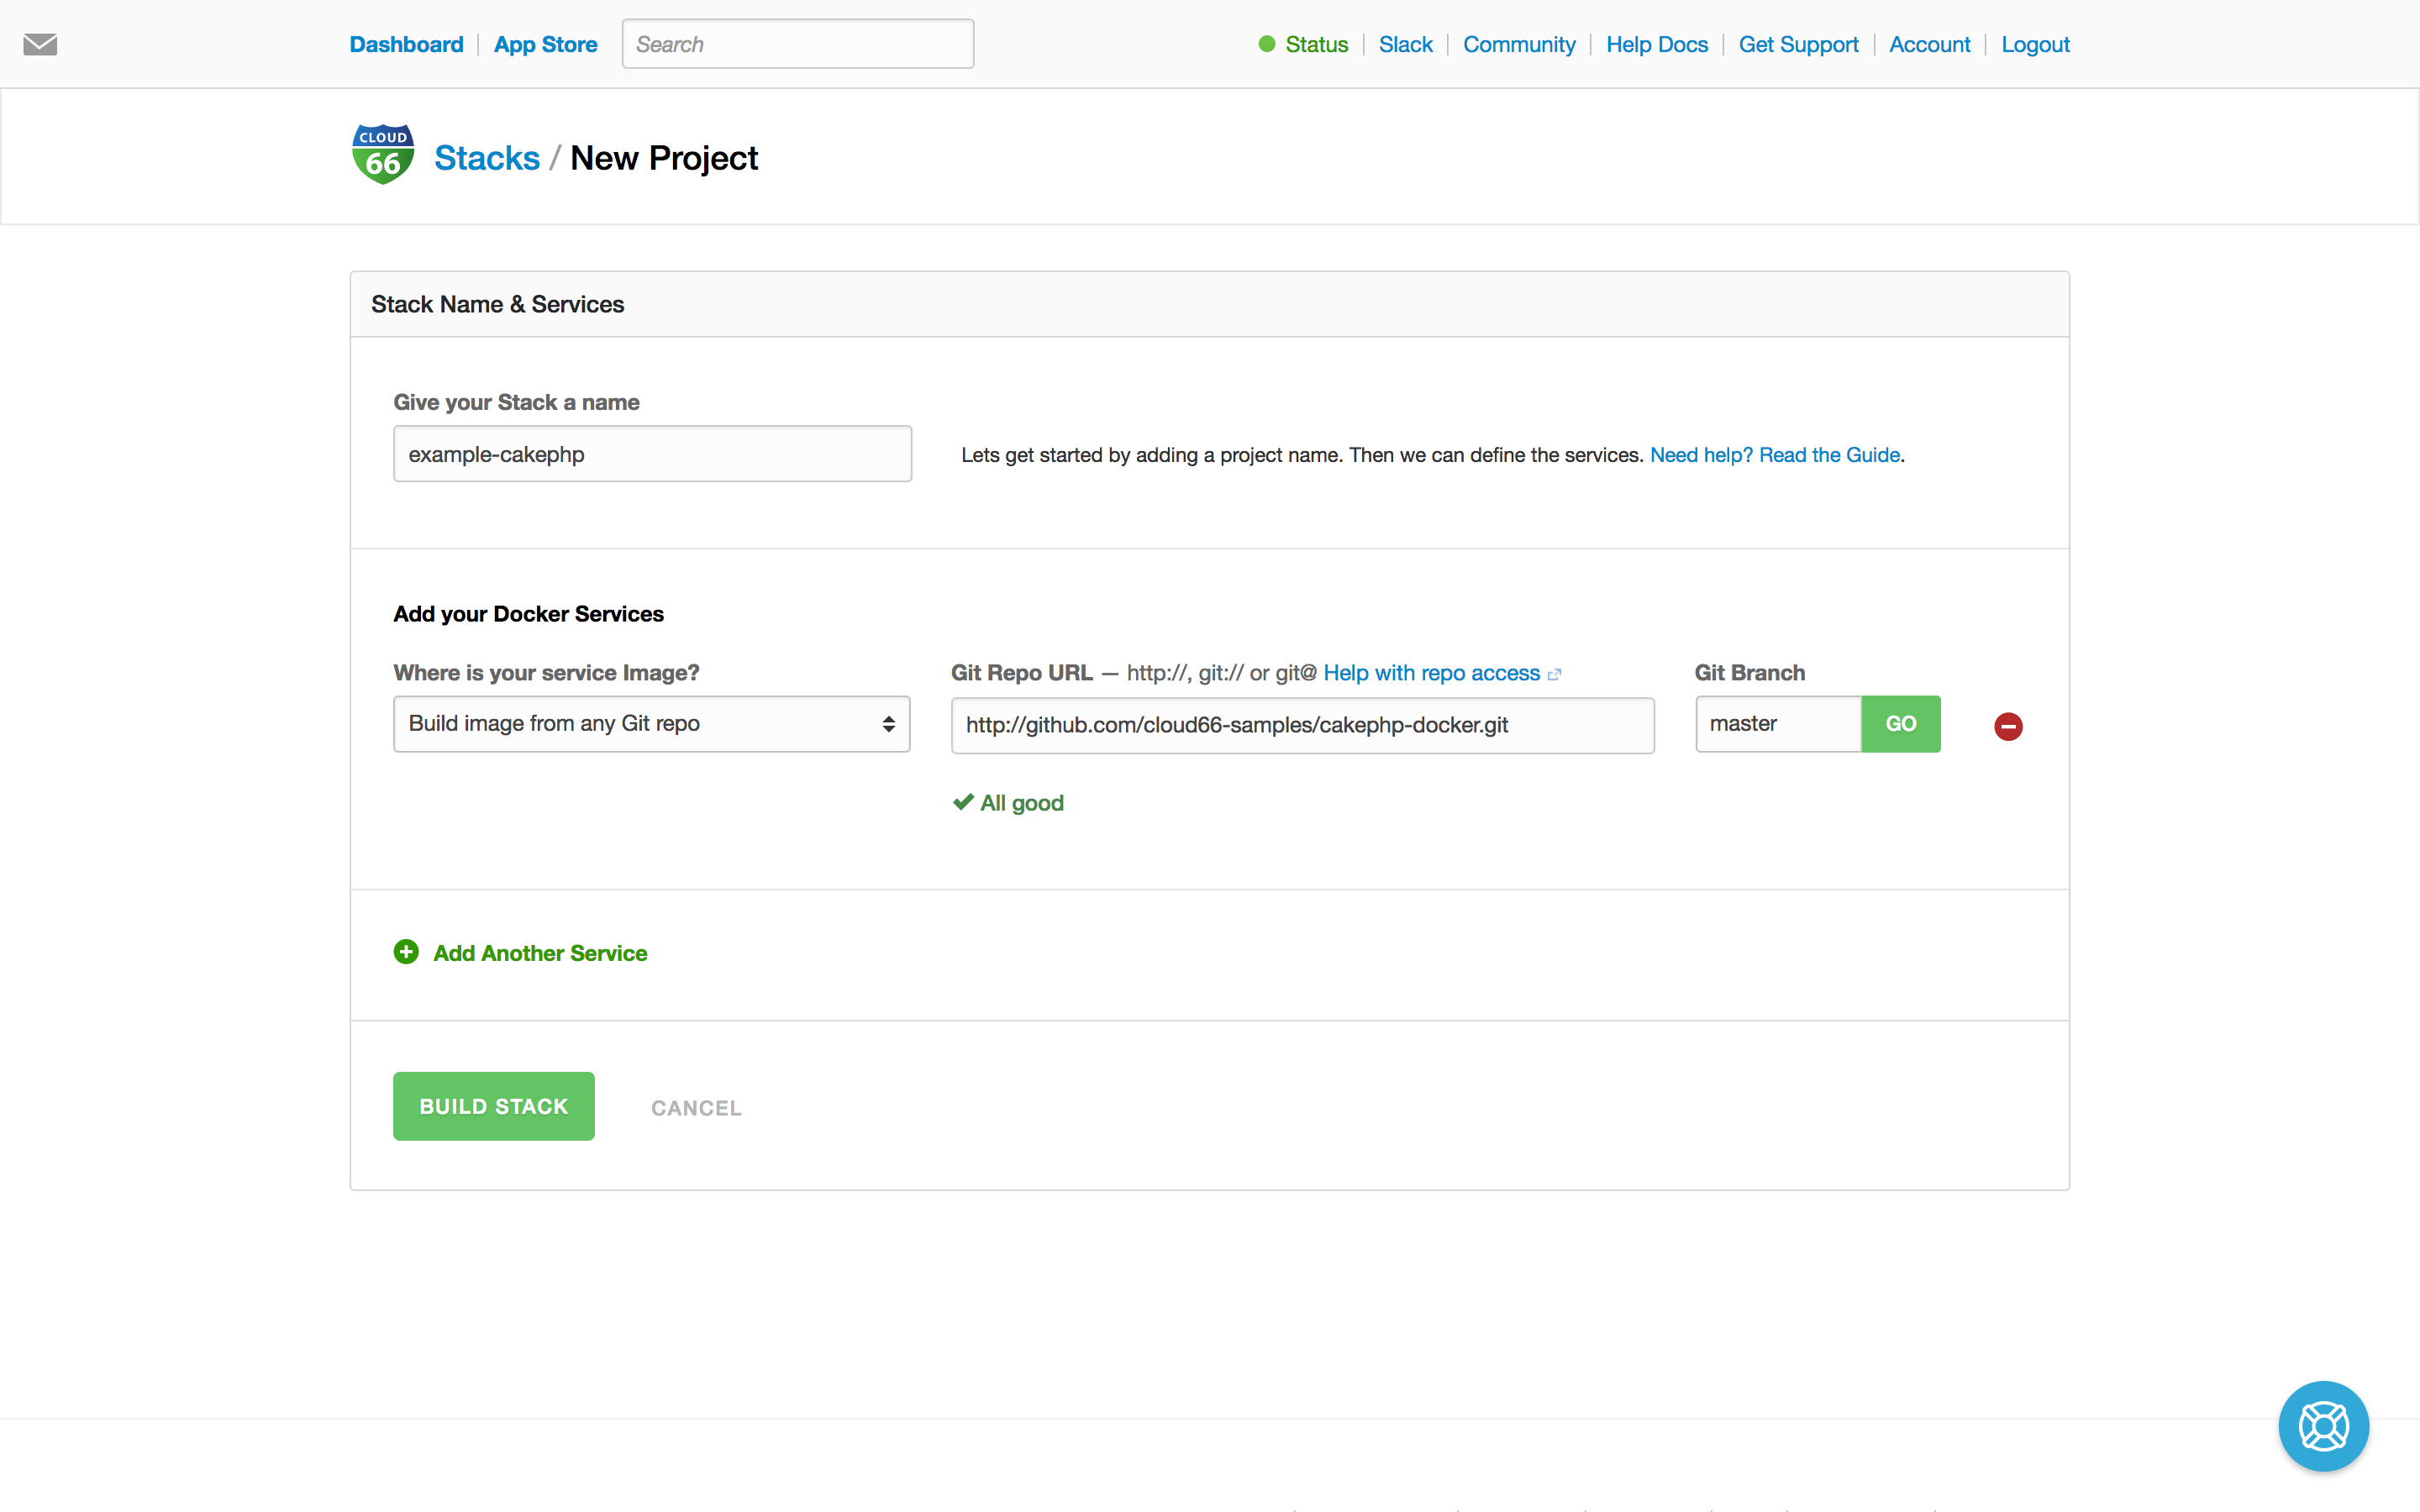Click the BUILD STACK button
Viewport: 2420px width, 1512px height.
[493, 1106]
